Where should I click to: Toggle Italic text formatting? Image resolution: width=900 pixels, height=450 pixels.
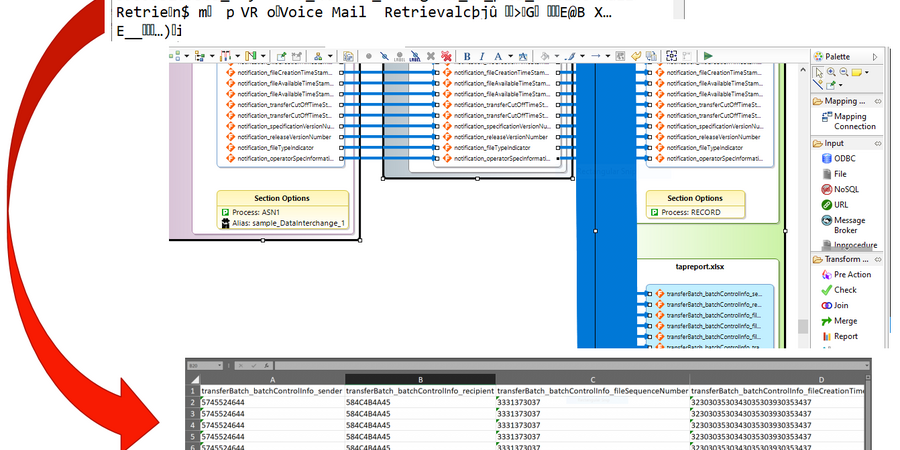coord(482,56)
